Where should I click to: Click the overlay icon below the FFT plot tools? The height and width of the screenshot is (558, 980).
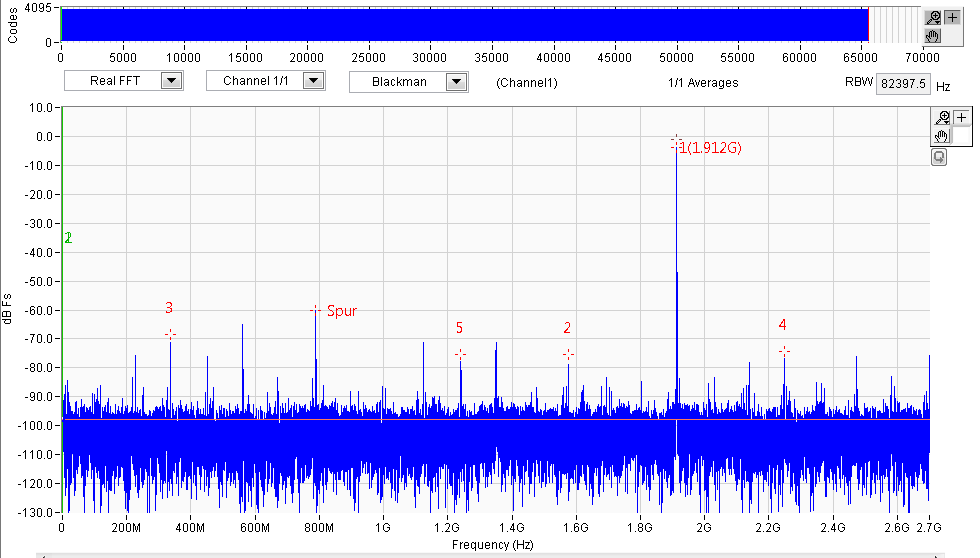[x=939, y=157]
